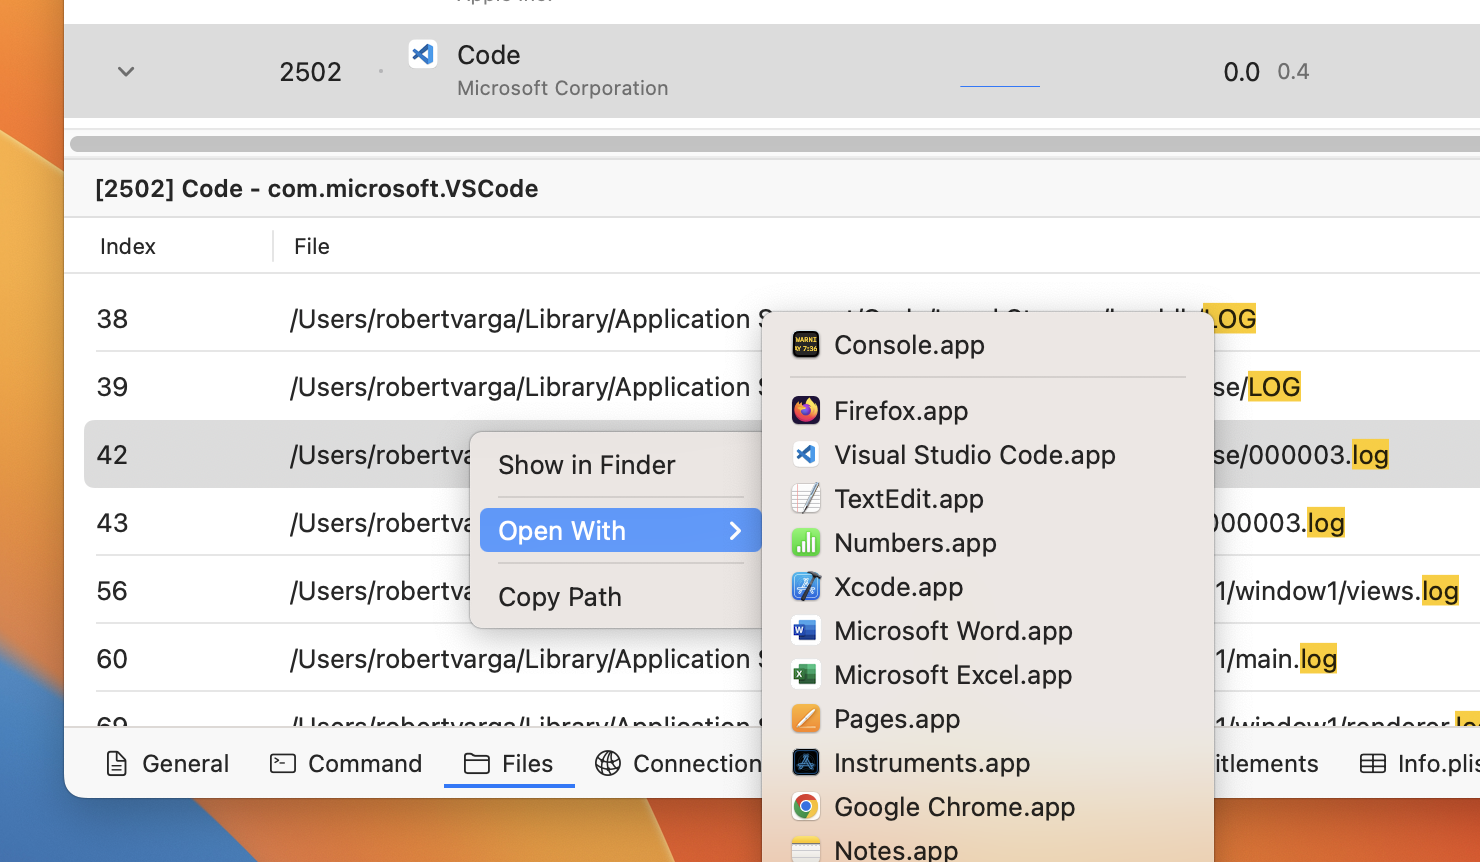
Task: Open with Pages.app icon
Action: coord(806,719)
